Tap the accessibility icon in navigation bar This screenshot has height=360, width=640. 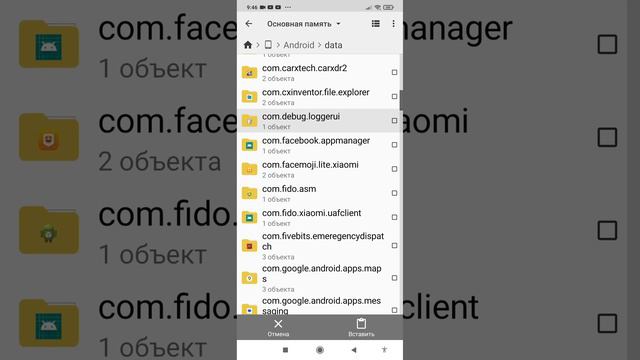pyautogui.click(x=384, y=350)
